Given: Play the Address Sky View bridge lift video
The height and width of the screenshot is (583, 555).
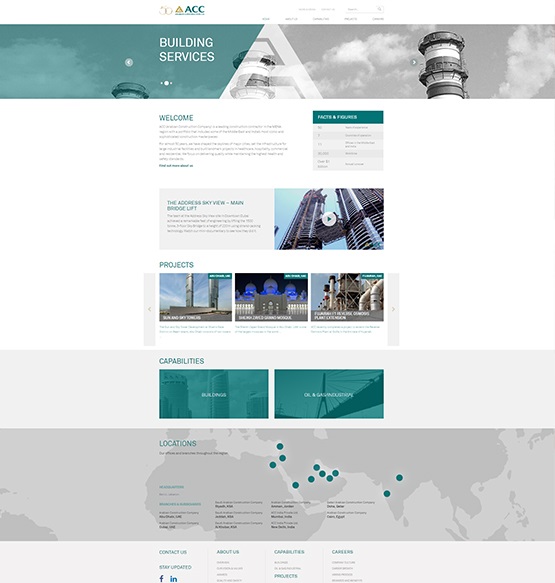Looking at the screenshot, I should [x=329, y=219].
